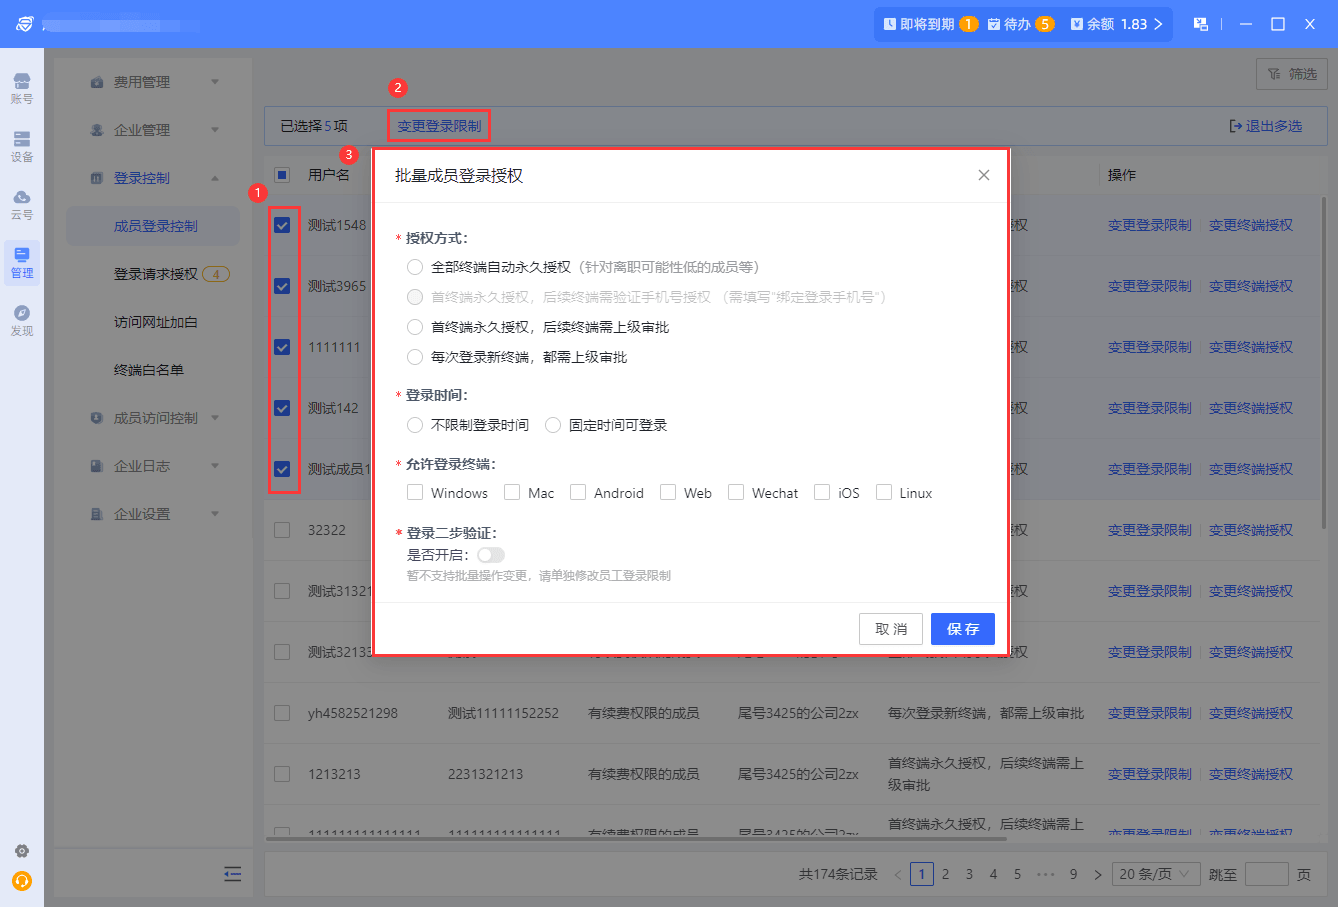
Task: Click 变更终端授权 in 测试1548 row
Action: (1251, 225)
